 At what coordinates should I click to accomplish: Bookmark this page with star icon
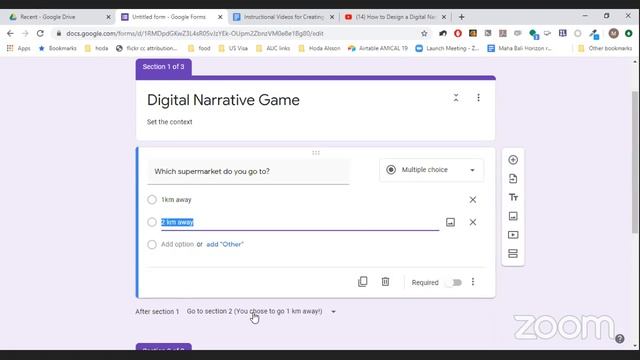coord(424,33)
